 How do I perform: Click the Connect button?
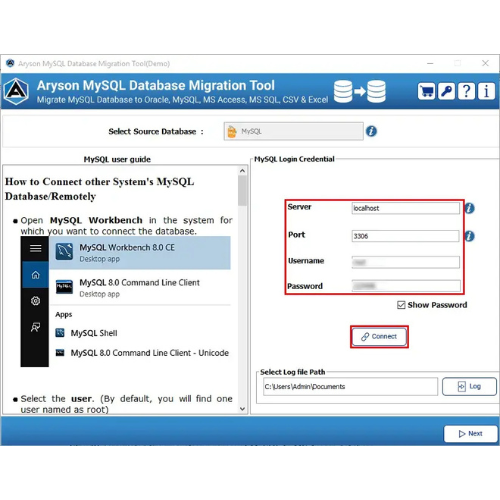(x=379, y=337)
